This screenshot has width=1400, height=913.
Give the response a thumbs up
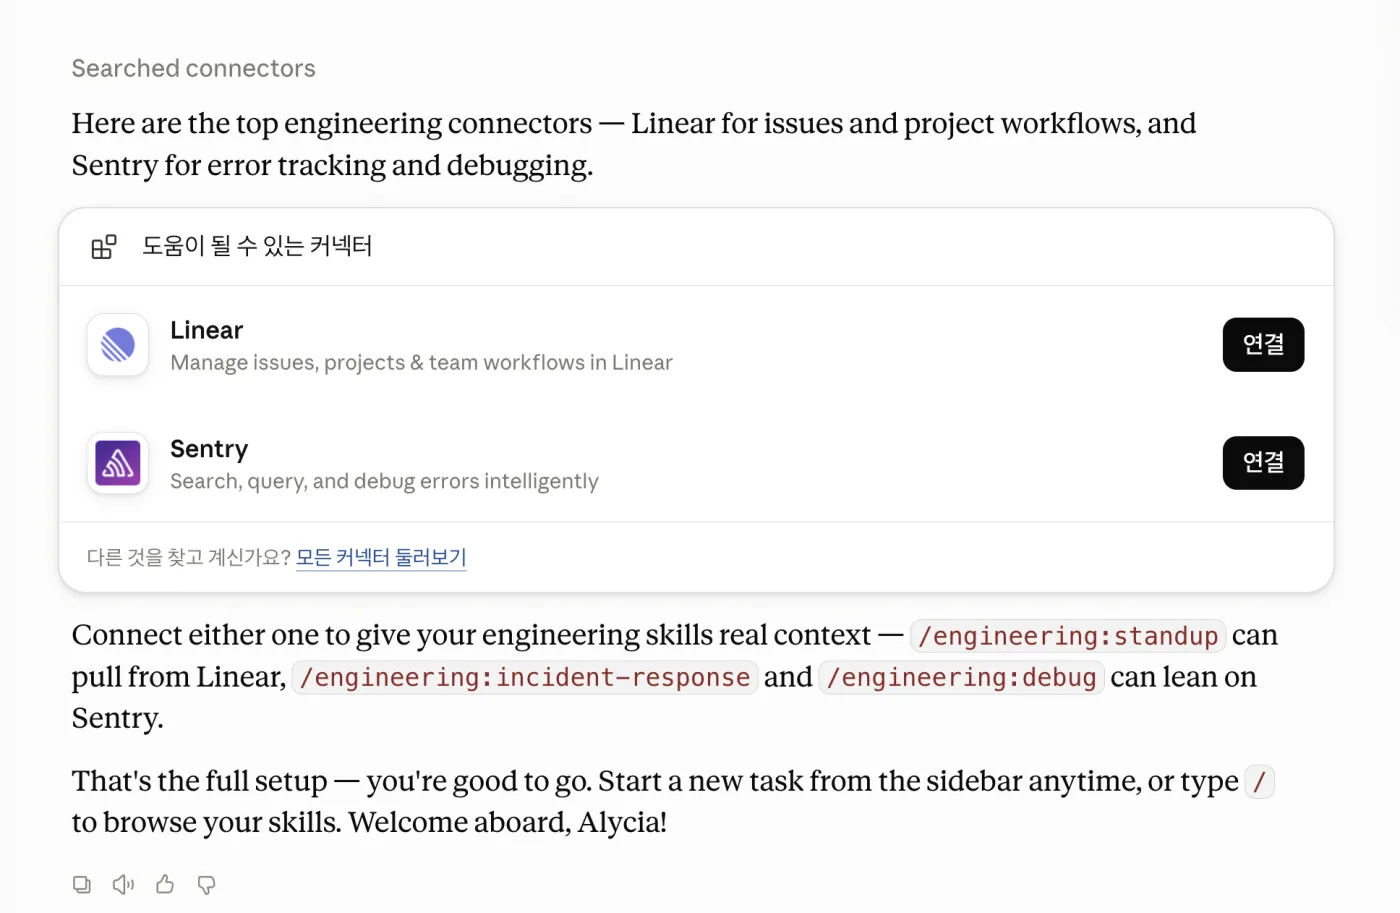(x=165, y=884)
